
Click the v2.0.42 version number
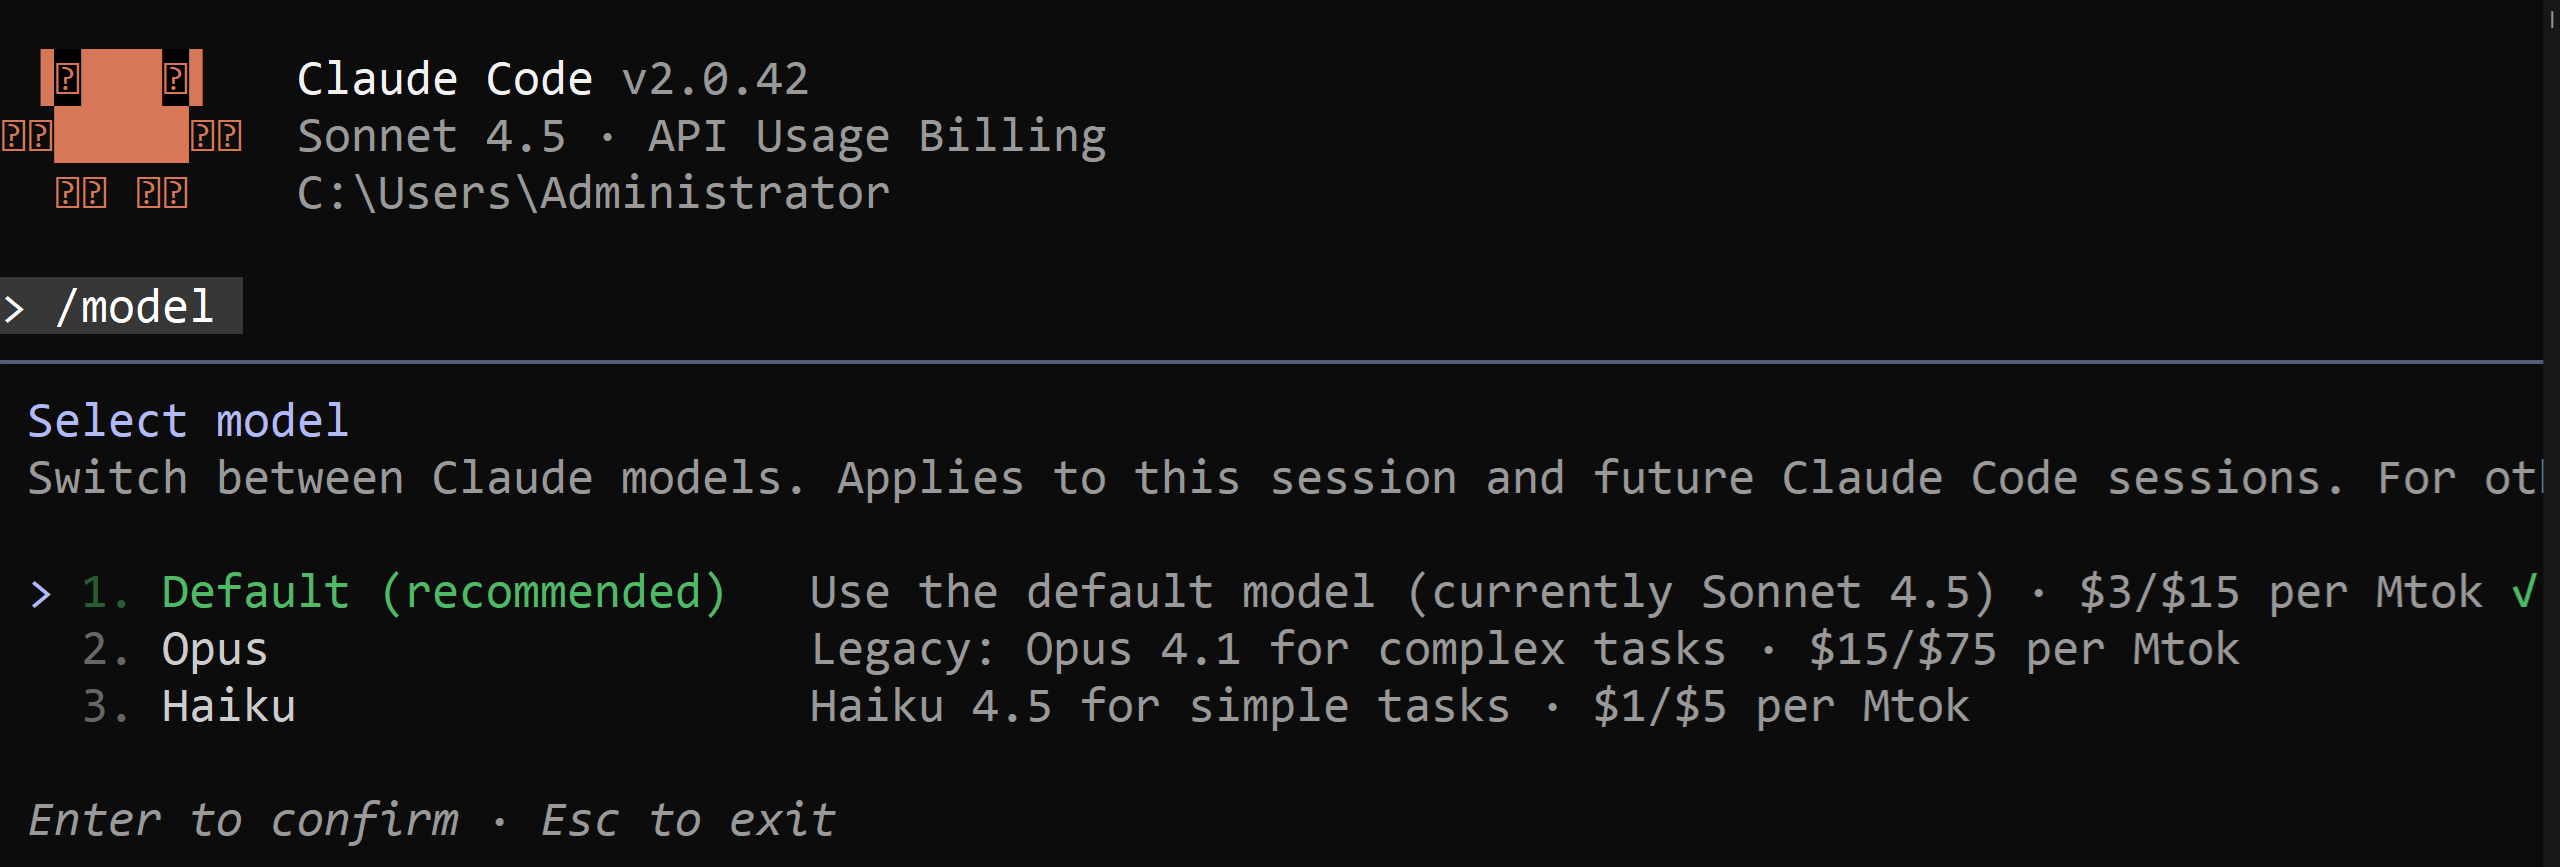[714, 79]
